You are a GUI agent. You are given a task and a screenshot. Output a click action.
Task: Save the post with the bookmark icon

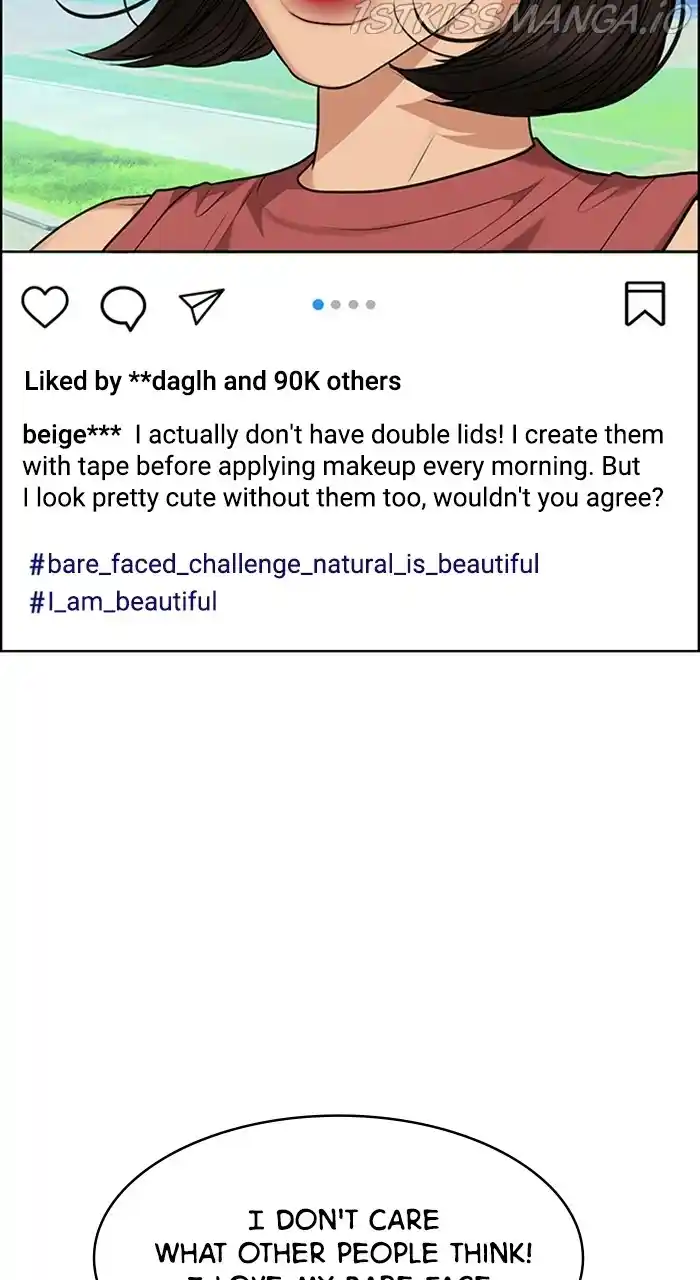click(x=645, y=303)
